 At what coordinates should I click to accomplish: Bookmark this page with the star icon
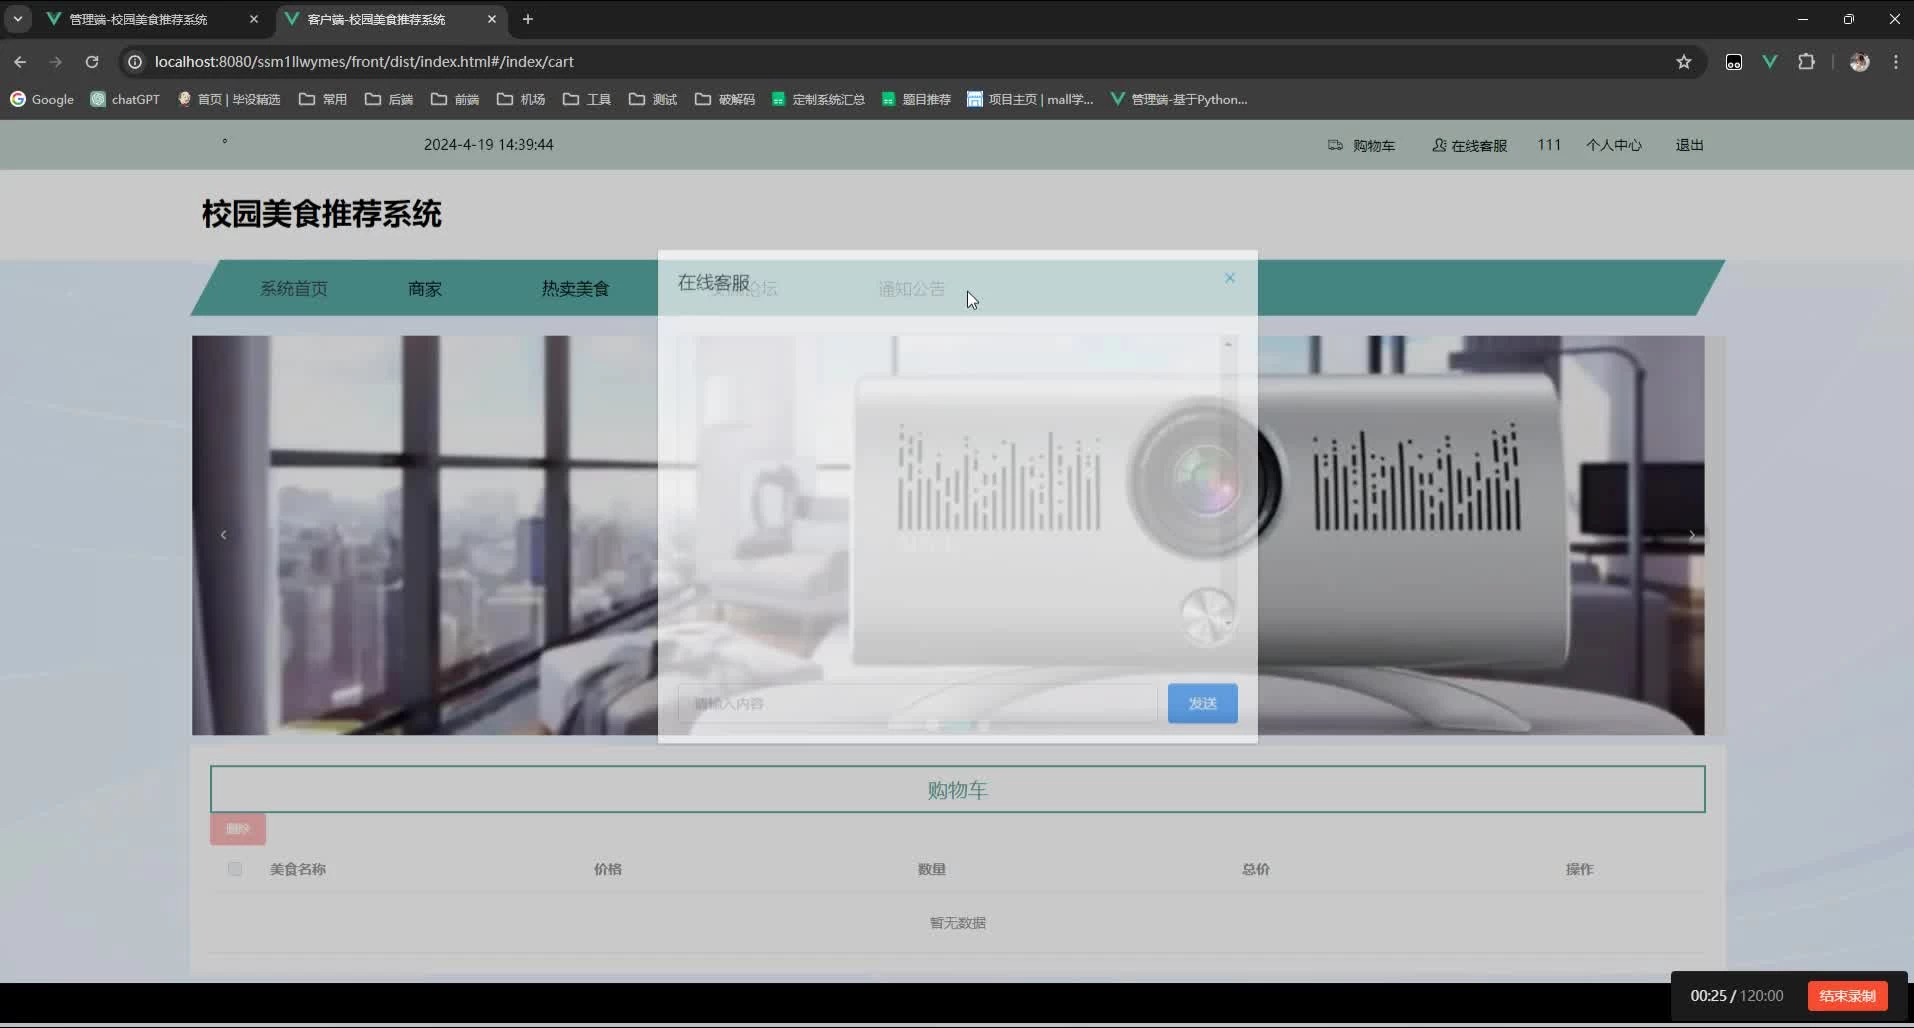[x=1684, y=62]
